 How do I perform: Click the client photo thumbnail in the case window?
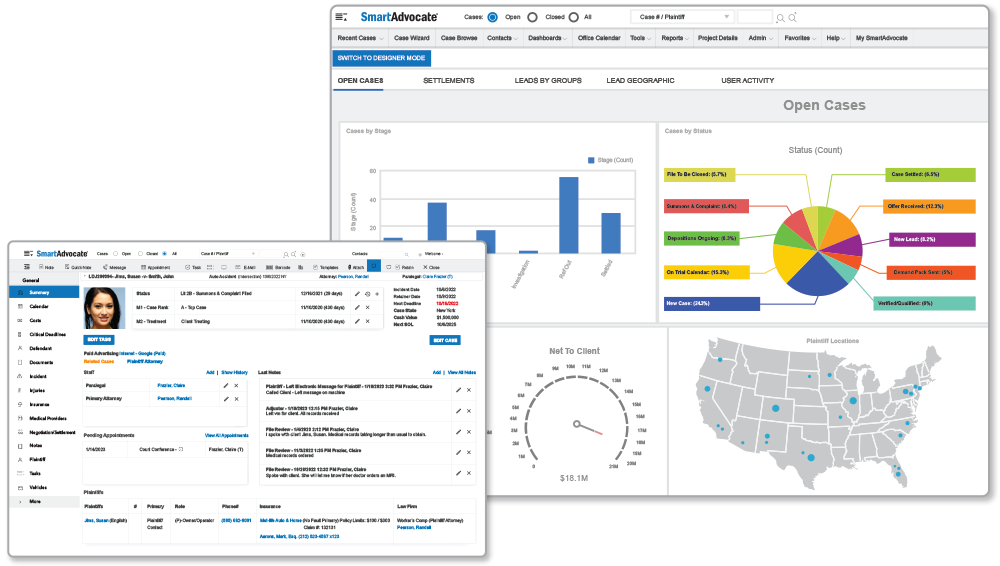tap(105, 308)
